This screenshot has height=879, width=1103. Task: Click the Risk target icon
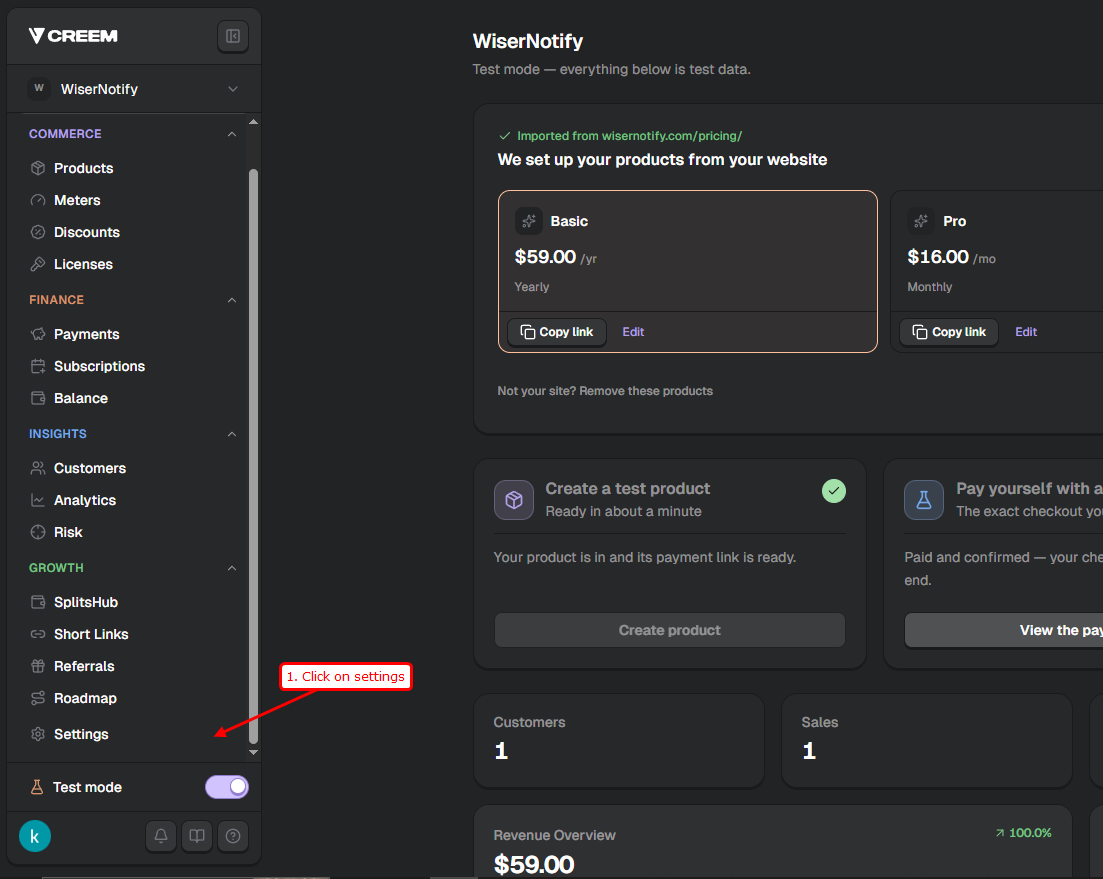coord(38,532)
